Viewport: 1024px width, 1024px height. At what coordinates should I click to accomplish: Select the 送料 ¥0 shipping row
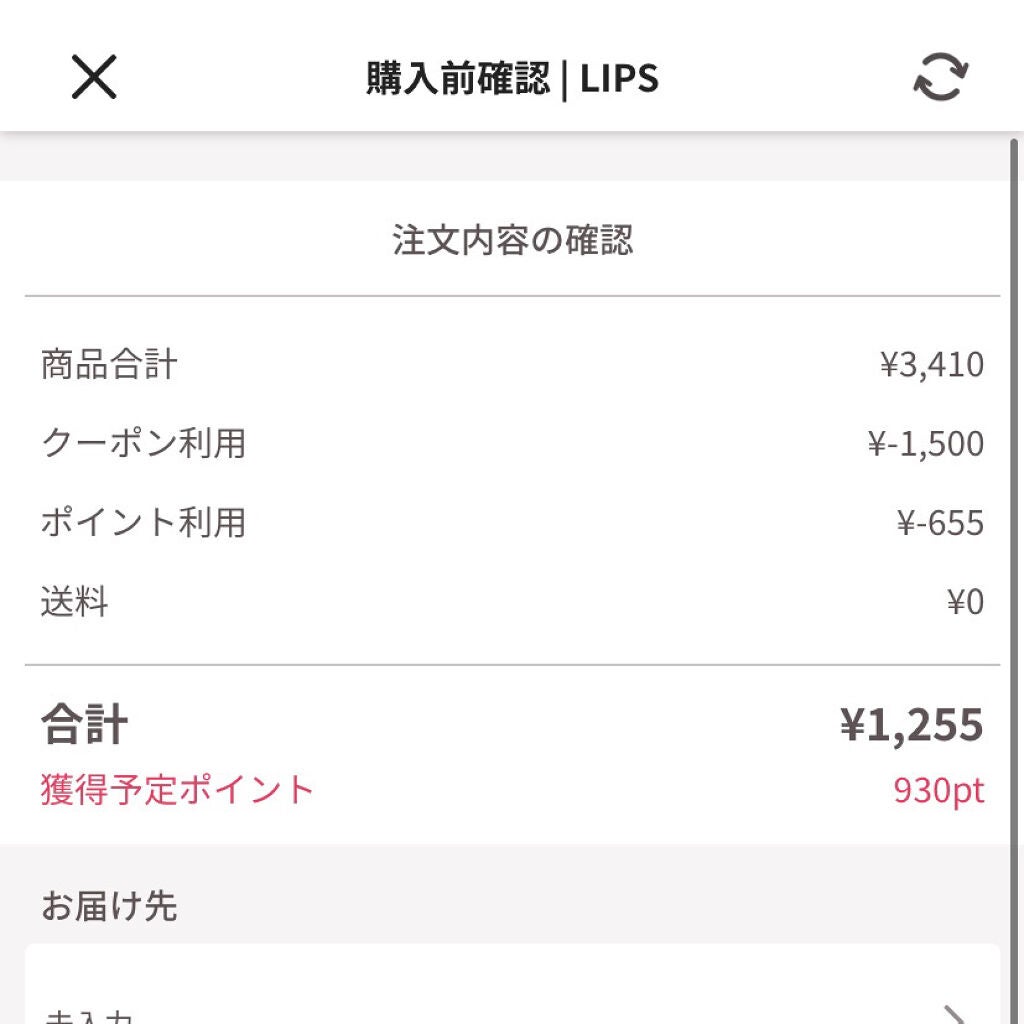click(x=512, y=601)
